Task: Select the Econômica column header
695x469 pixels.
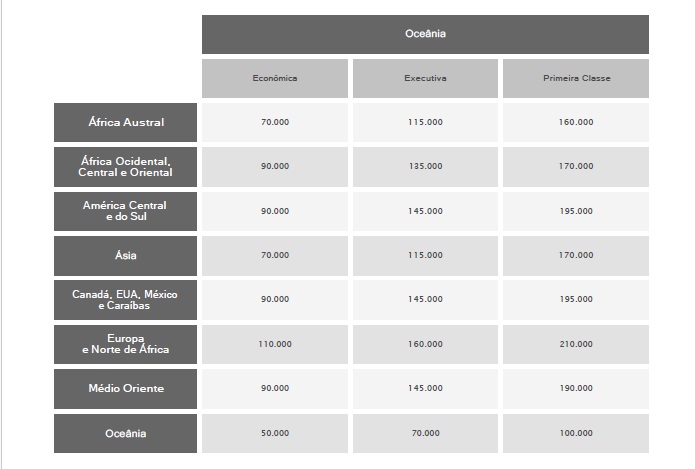Action: click(275, 78)
